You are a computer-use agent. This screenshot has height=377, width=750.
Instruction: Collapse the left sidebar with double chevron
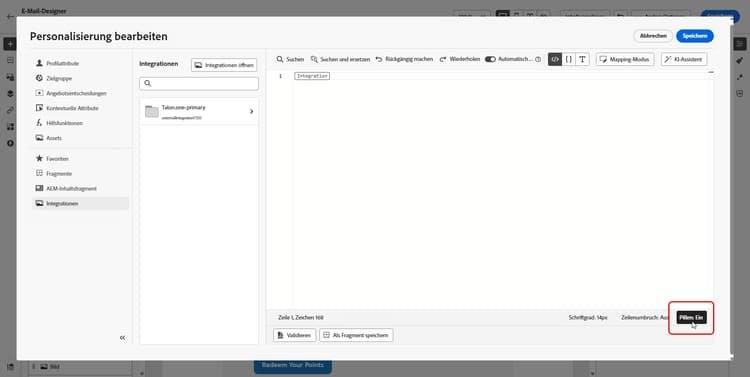122,338
